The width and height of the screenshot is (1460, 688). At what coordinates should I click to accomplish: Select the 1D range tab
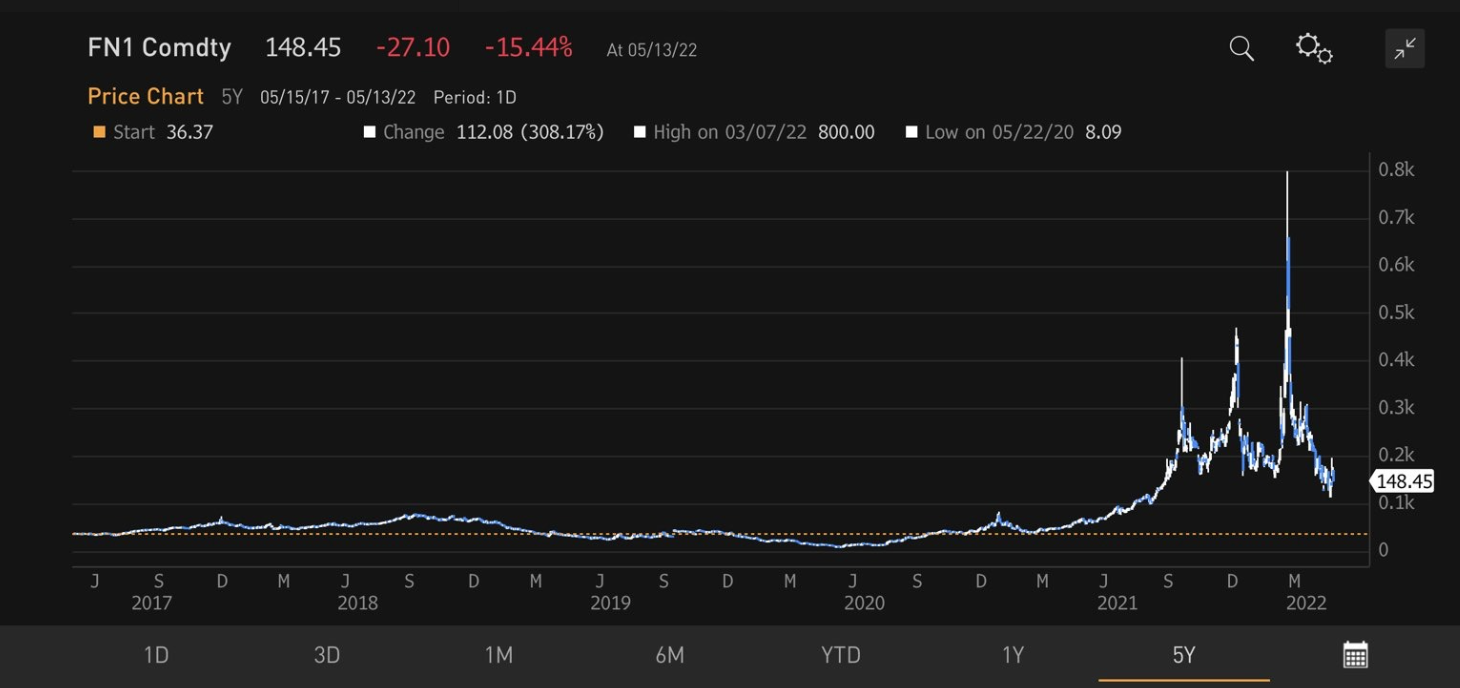[x=156, y=655]
